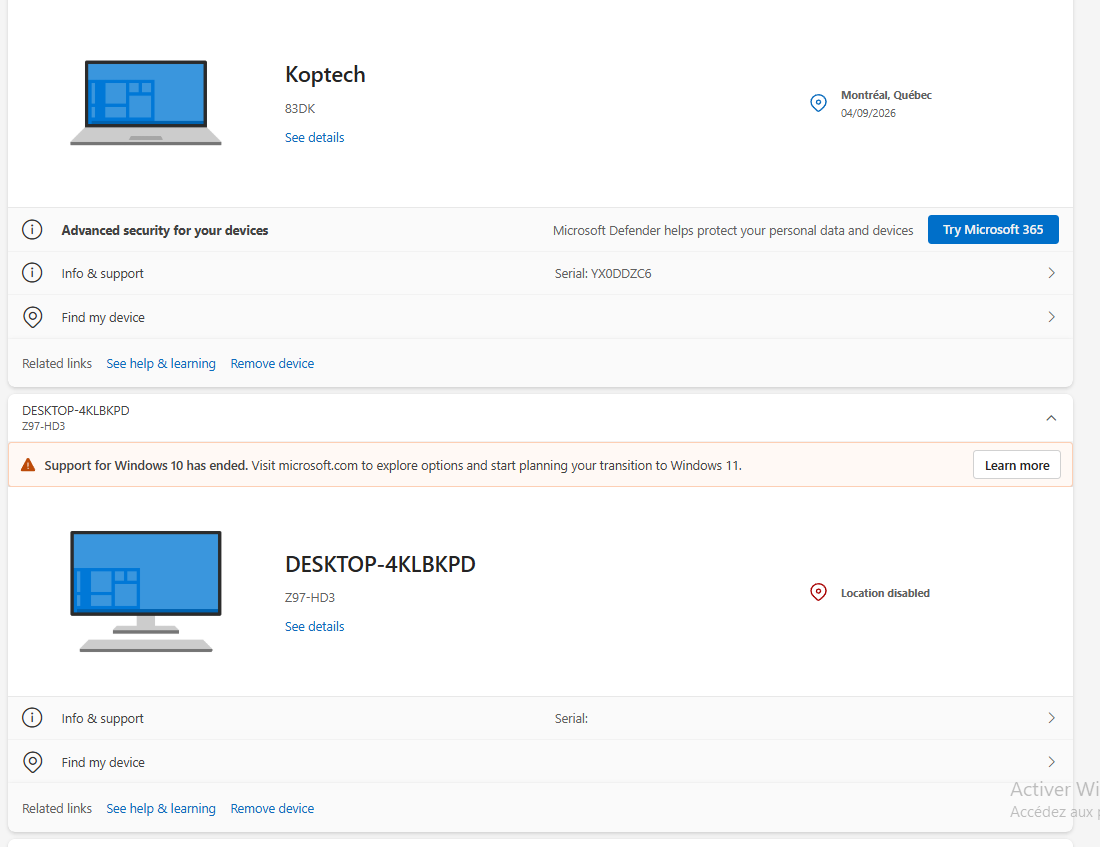
Task: Collapse the DESKTOP-4KLBKPD device card
Action: tap(1051, 418)
